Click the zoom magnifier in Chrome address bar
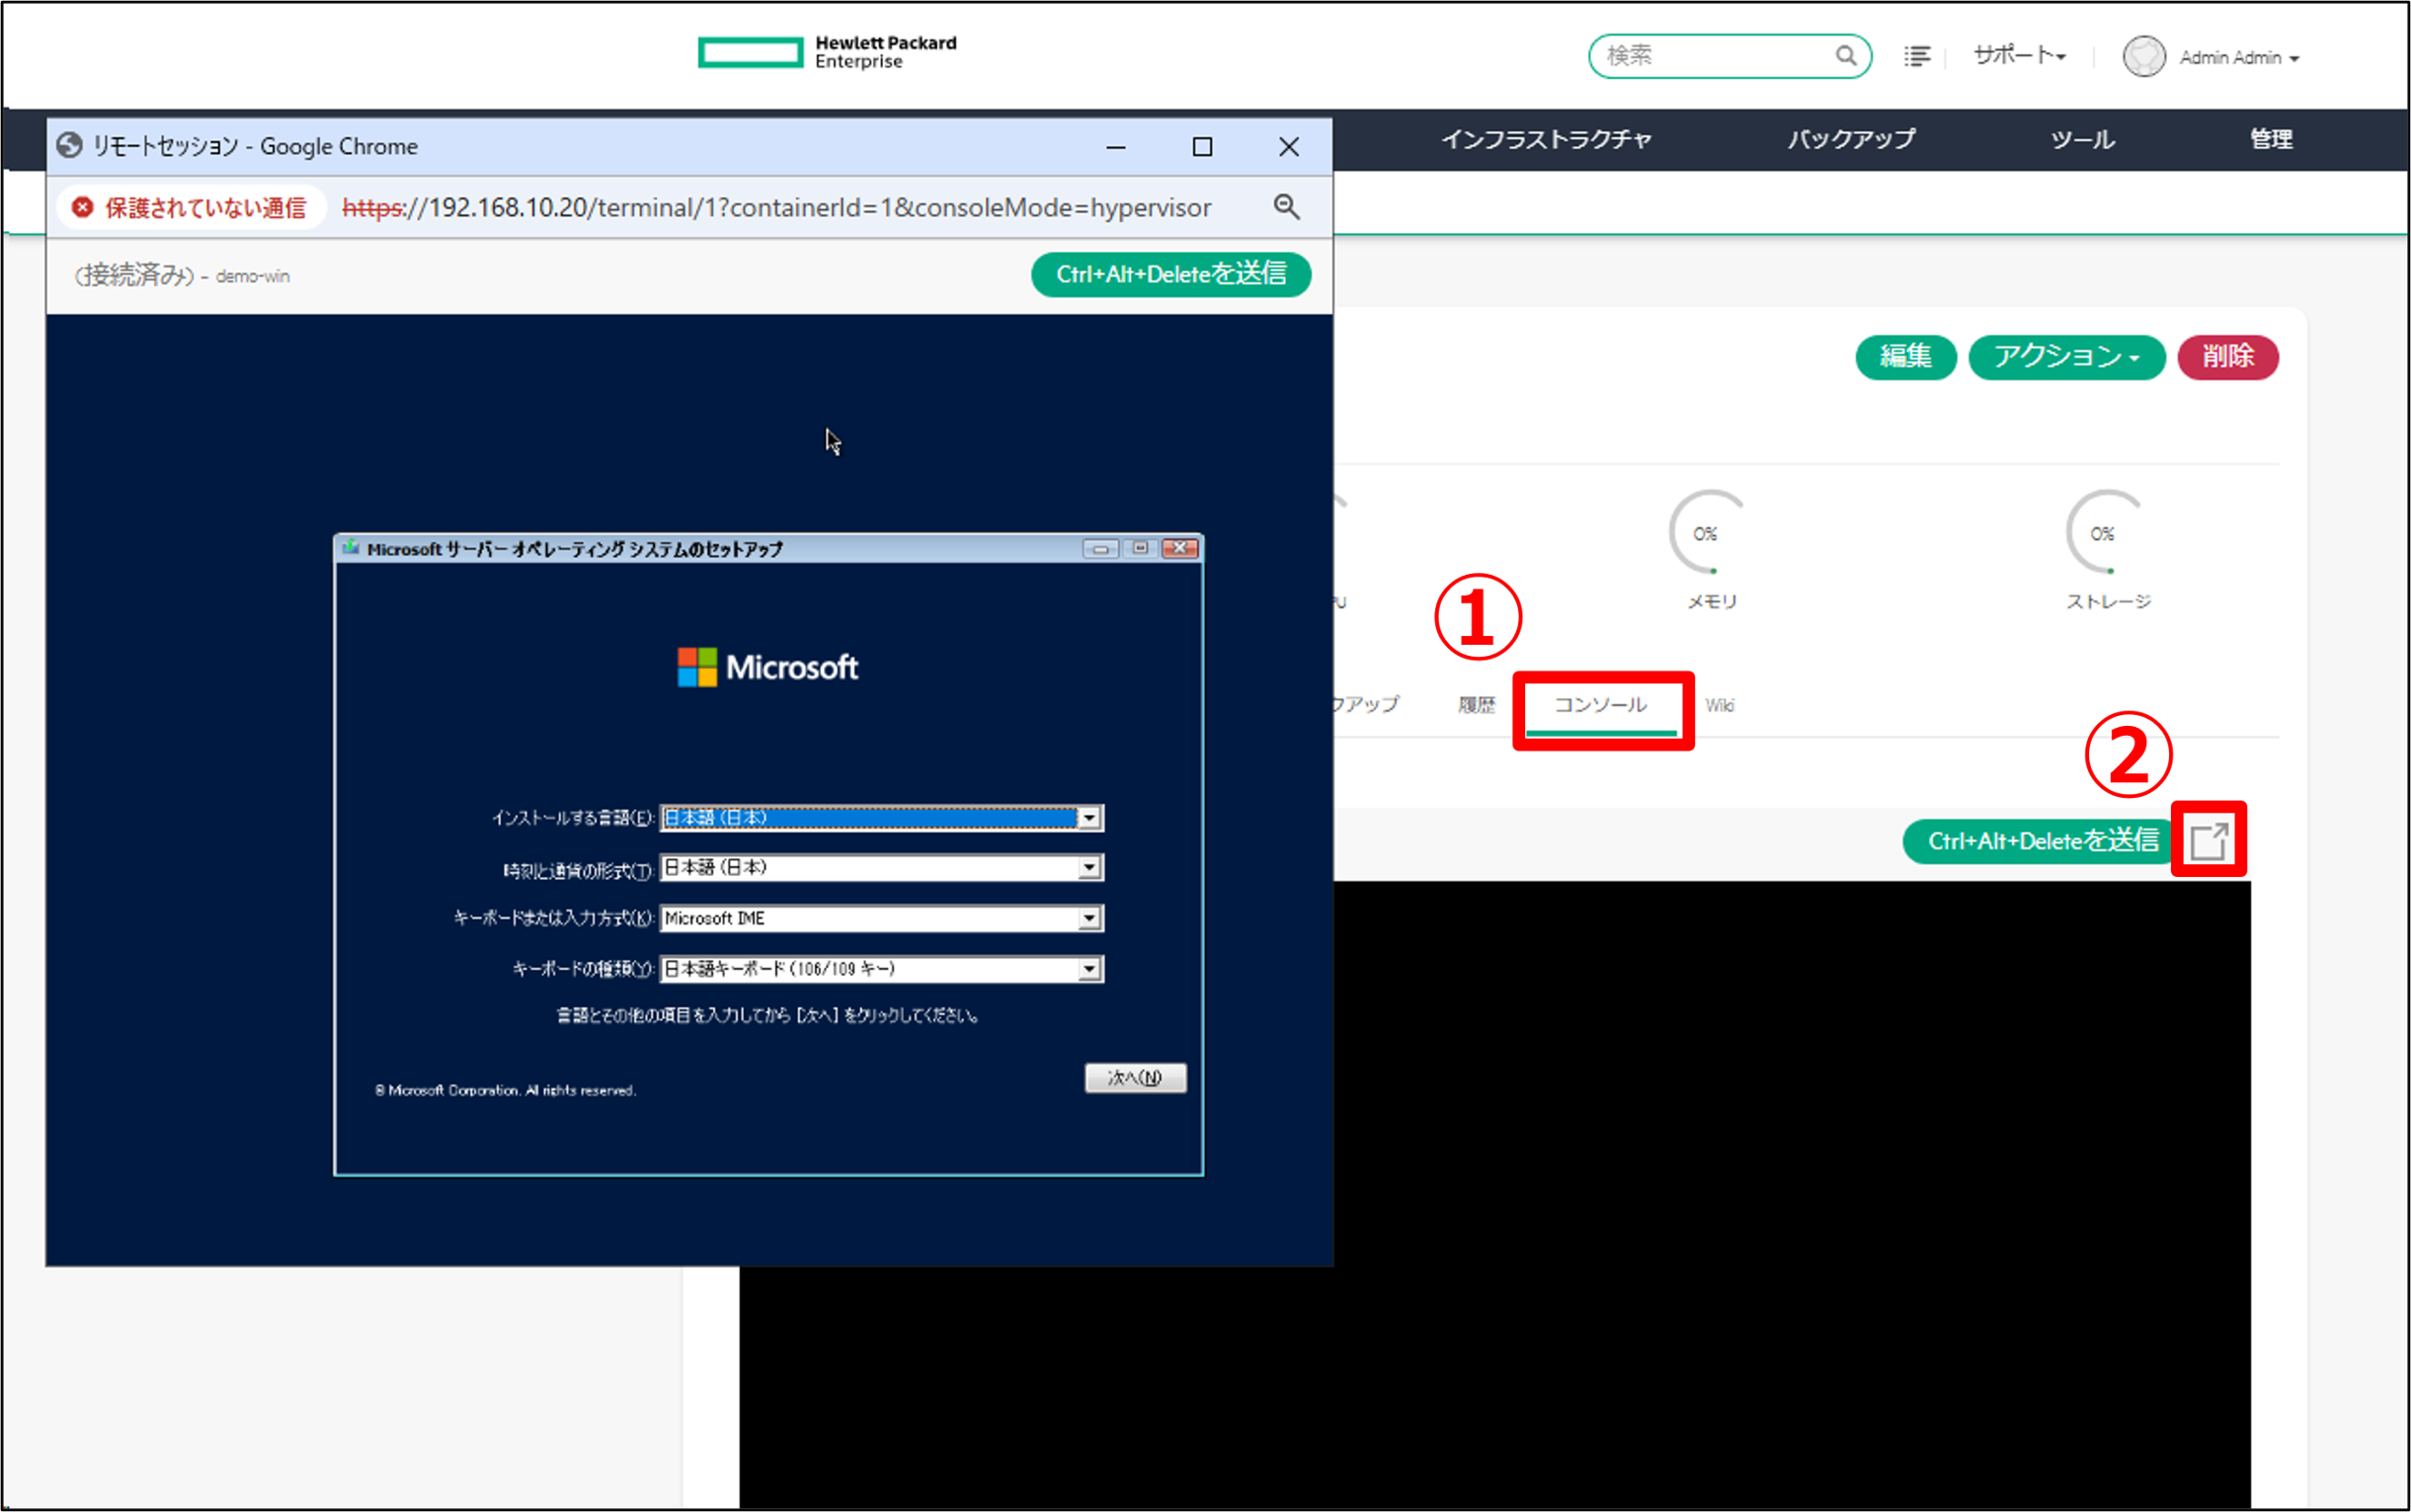Screen dimensions: 2411x1512 [1286, 207]
